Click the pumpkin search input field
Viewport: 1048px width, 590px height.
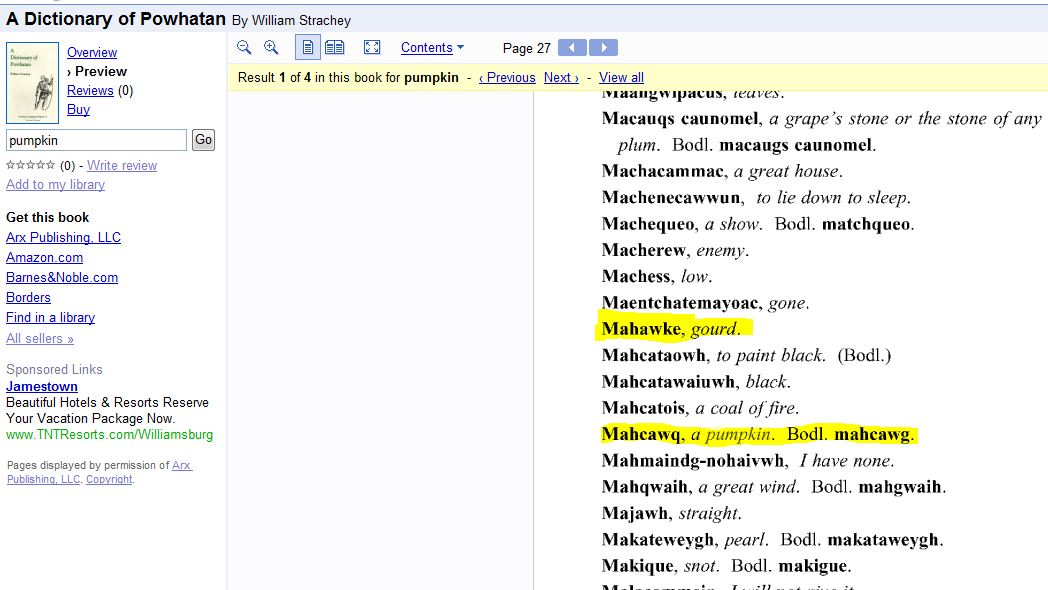tap(96, 140)
